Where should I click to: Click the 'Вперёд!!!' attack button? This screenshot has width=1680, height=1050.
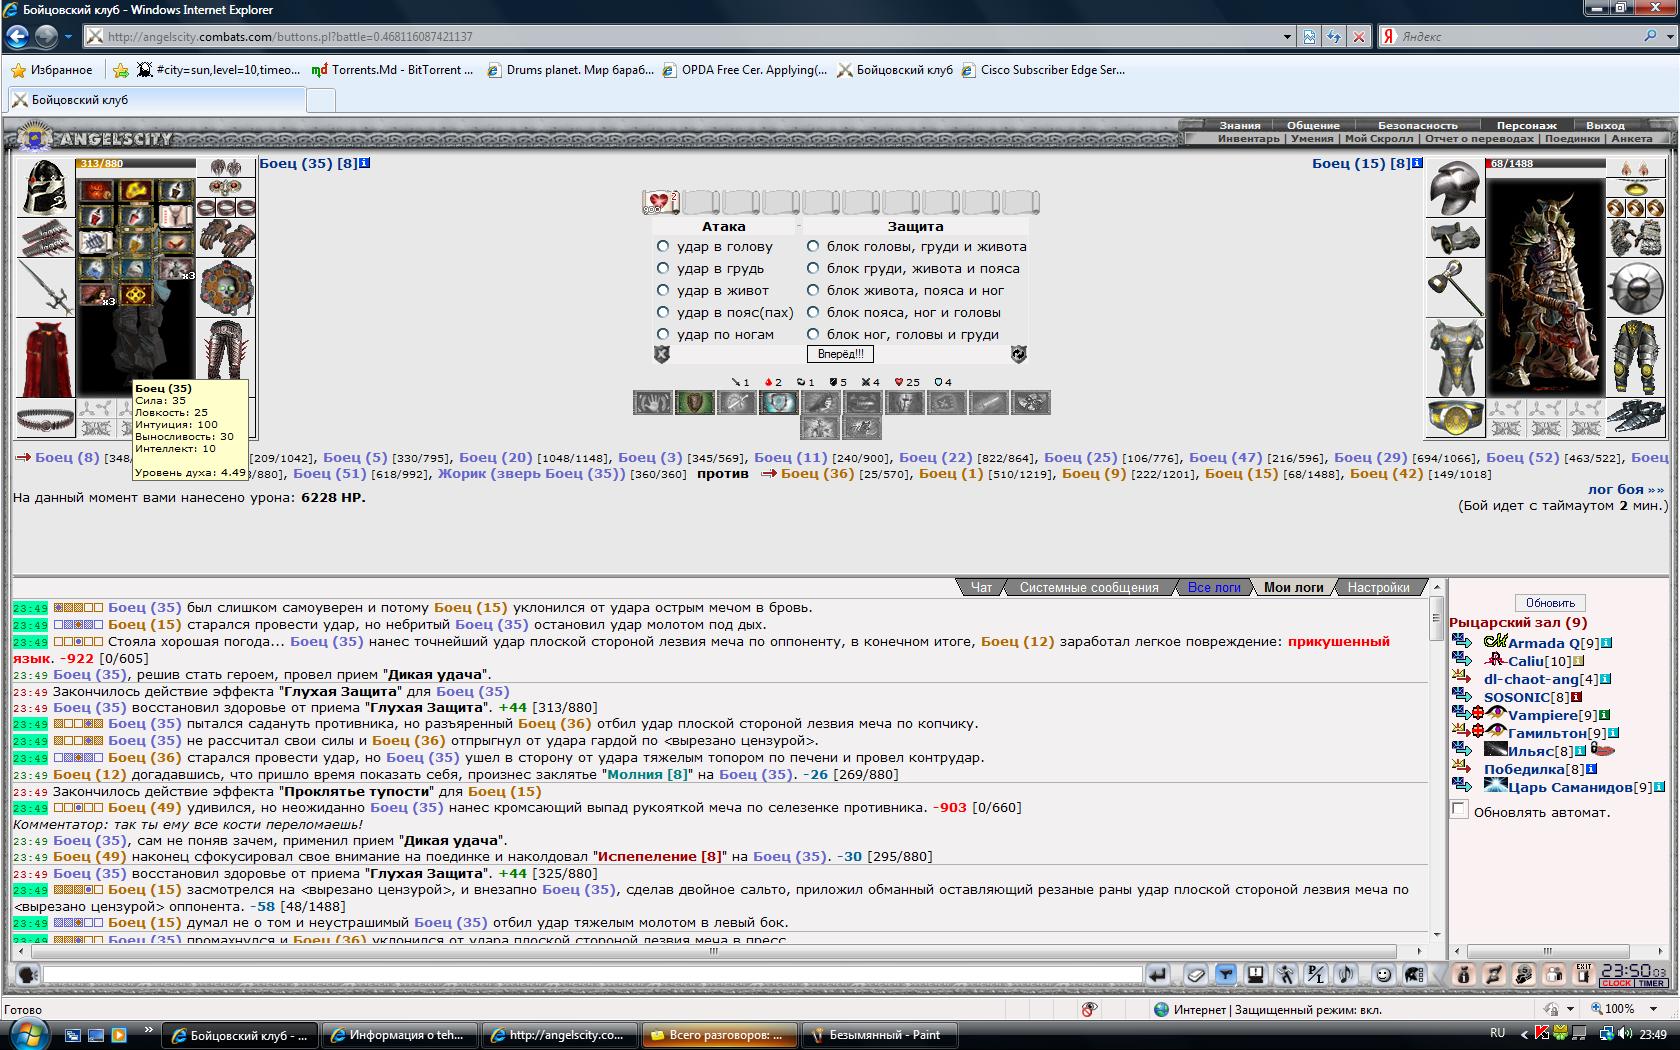[840, 354]
